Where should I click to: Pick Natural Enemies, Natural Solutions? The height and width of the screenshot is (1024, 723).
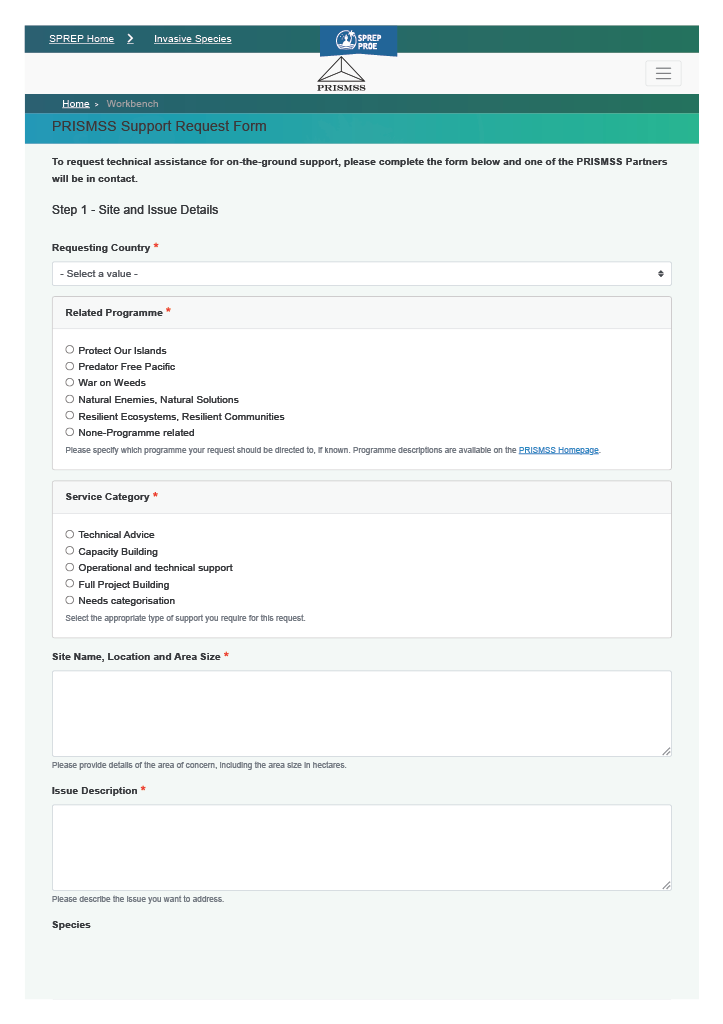pyautogui.click(x=69, y=399)
